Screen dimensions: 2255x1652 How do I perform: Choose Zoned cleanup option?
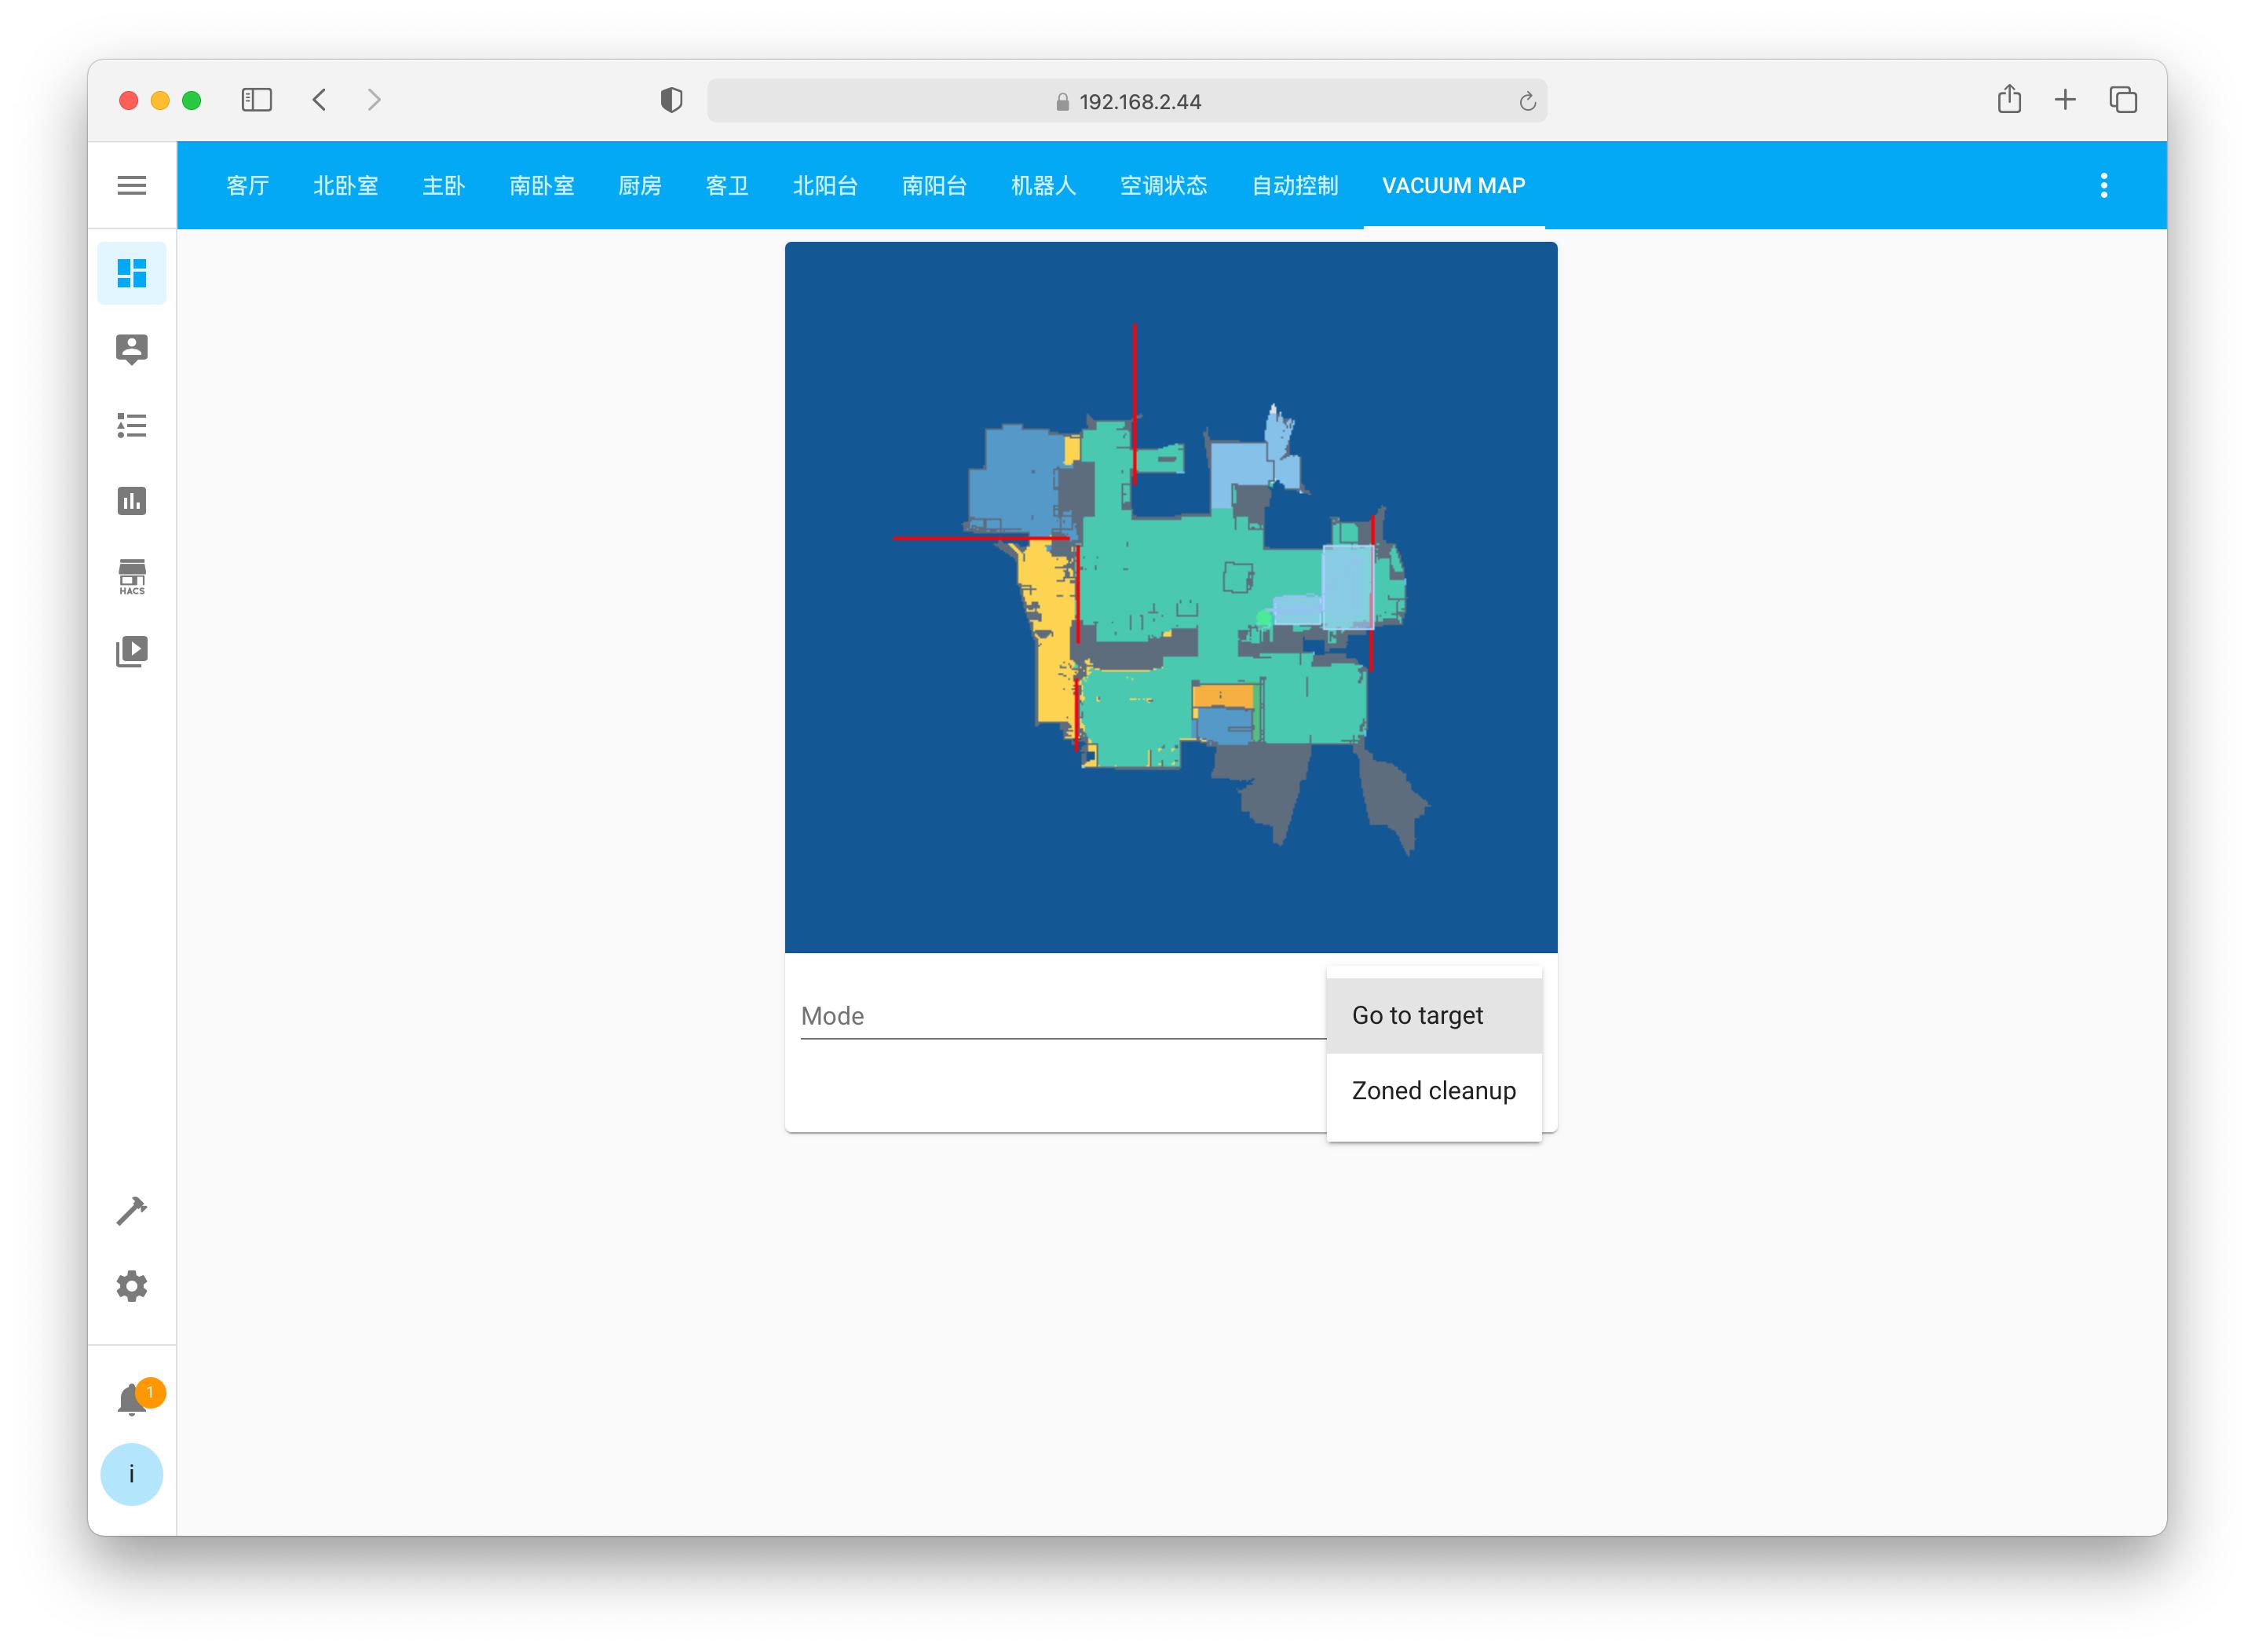(1432, 1090)
